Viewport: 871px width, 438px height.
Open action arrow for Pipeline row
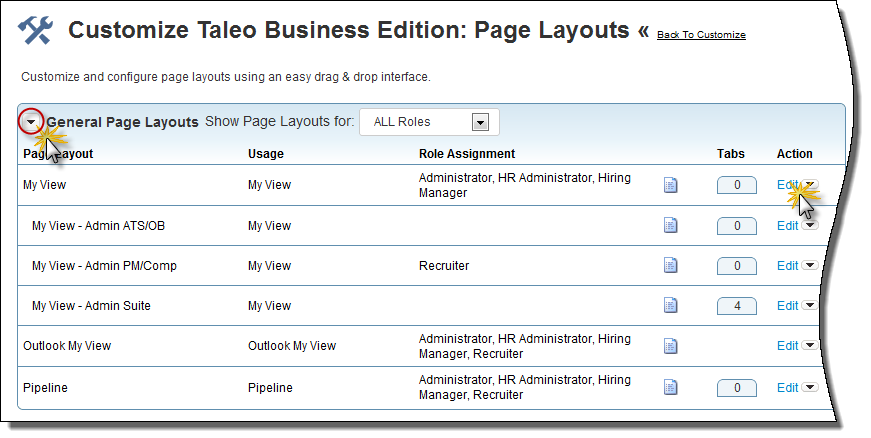point(810,387)
